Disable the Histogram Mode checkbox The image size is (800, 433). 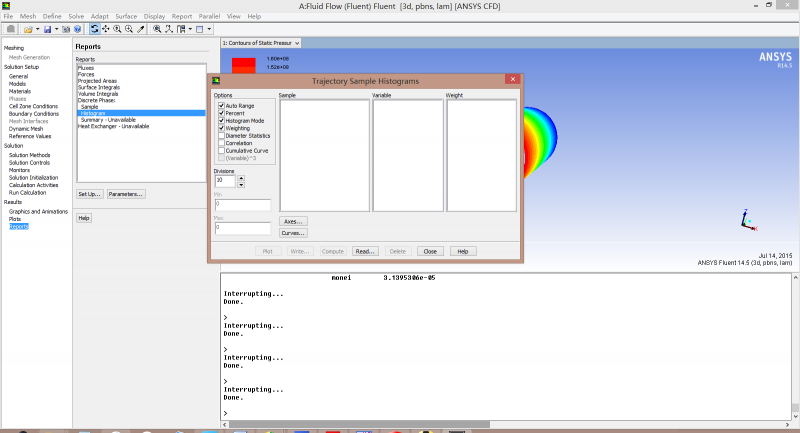221,121
